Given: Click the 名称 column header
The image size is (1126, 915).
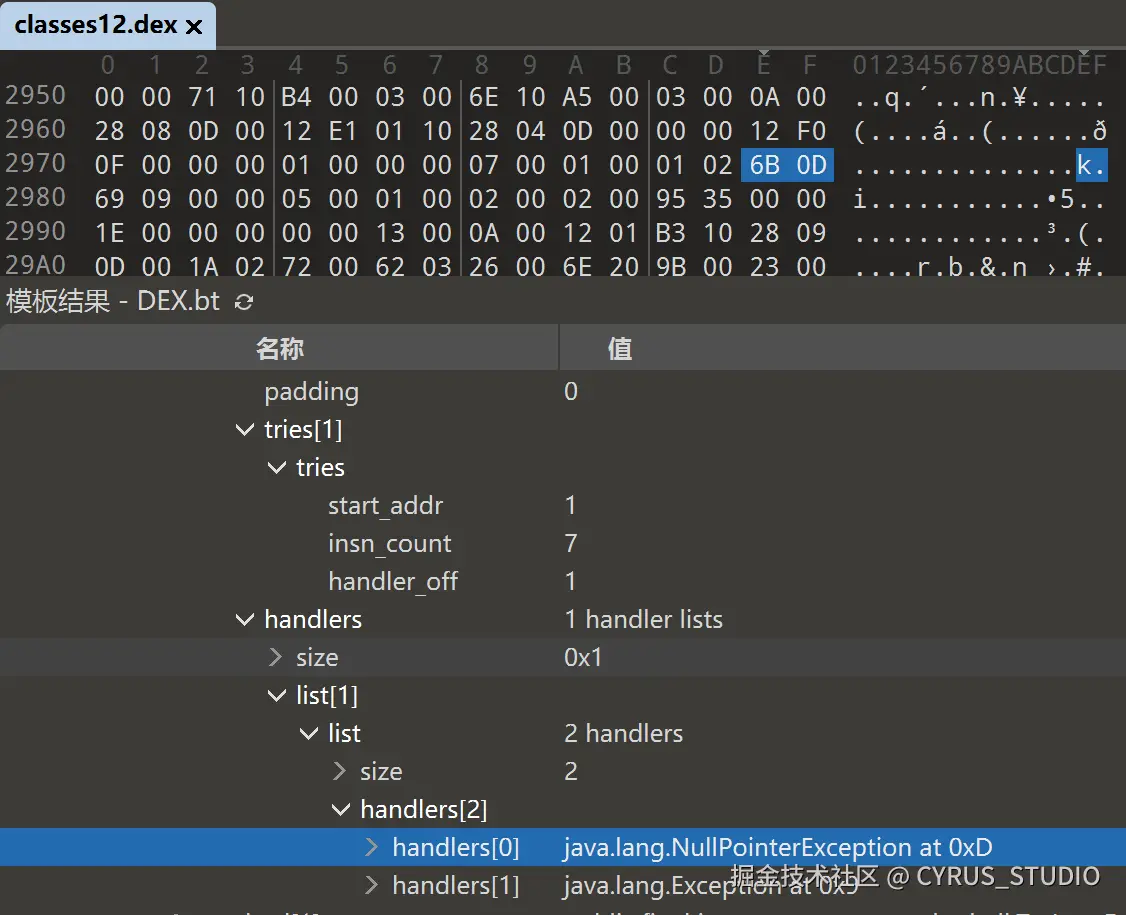Looking at the screenshot, I should [x=279, y=349].
